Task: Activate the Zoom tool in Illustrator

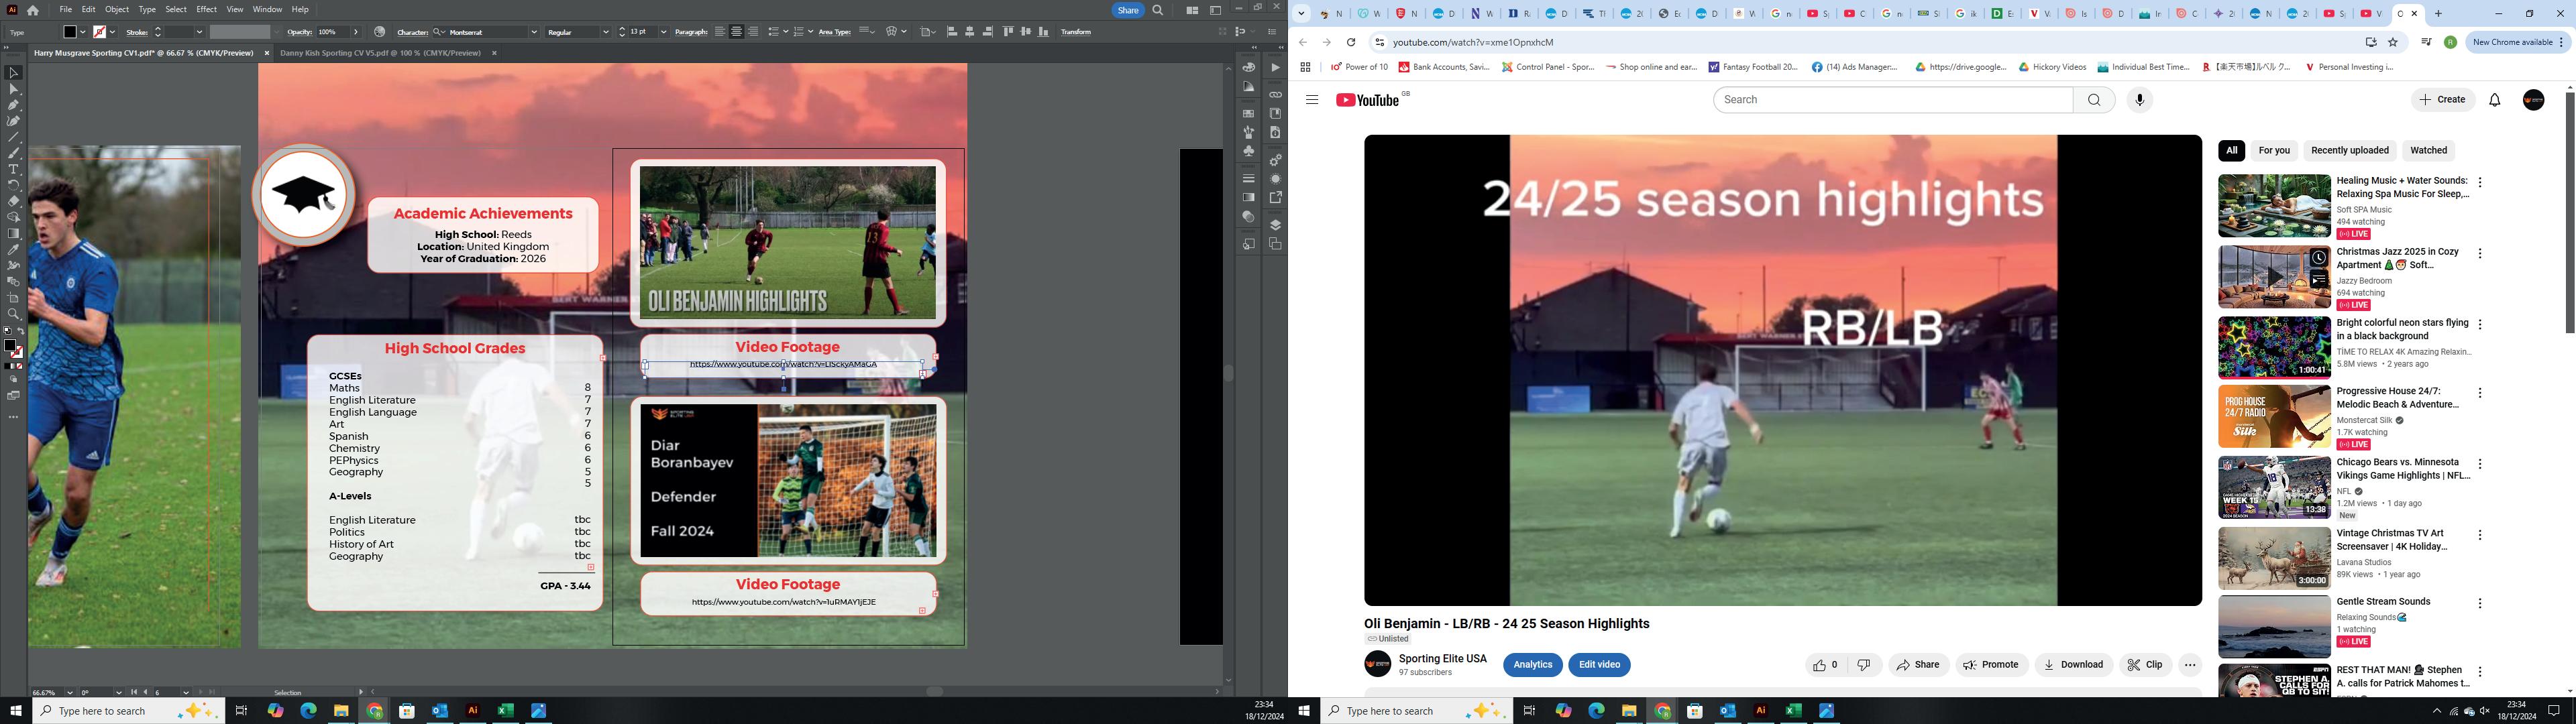Action: 13,314
